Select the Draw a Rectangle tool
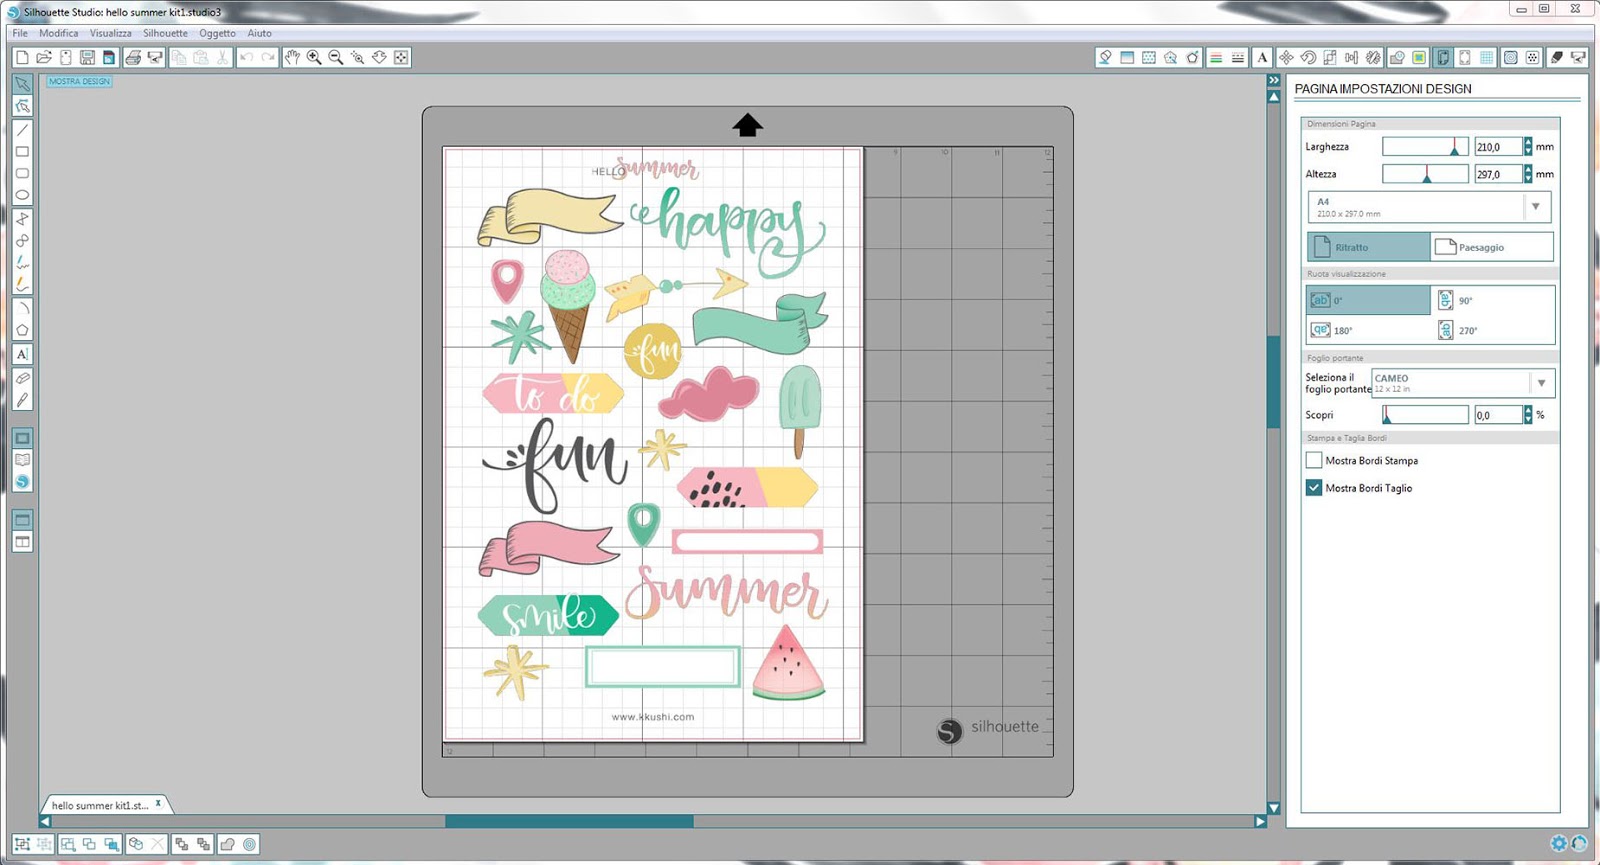This screenshot has height=865, width=1600. pyautogui.click(x=22, y=152)
